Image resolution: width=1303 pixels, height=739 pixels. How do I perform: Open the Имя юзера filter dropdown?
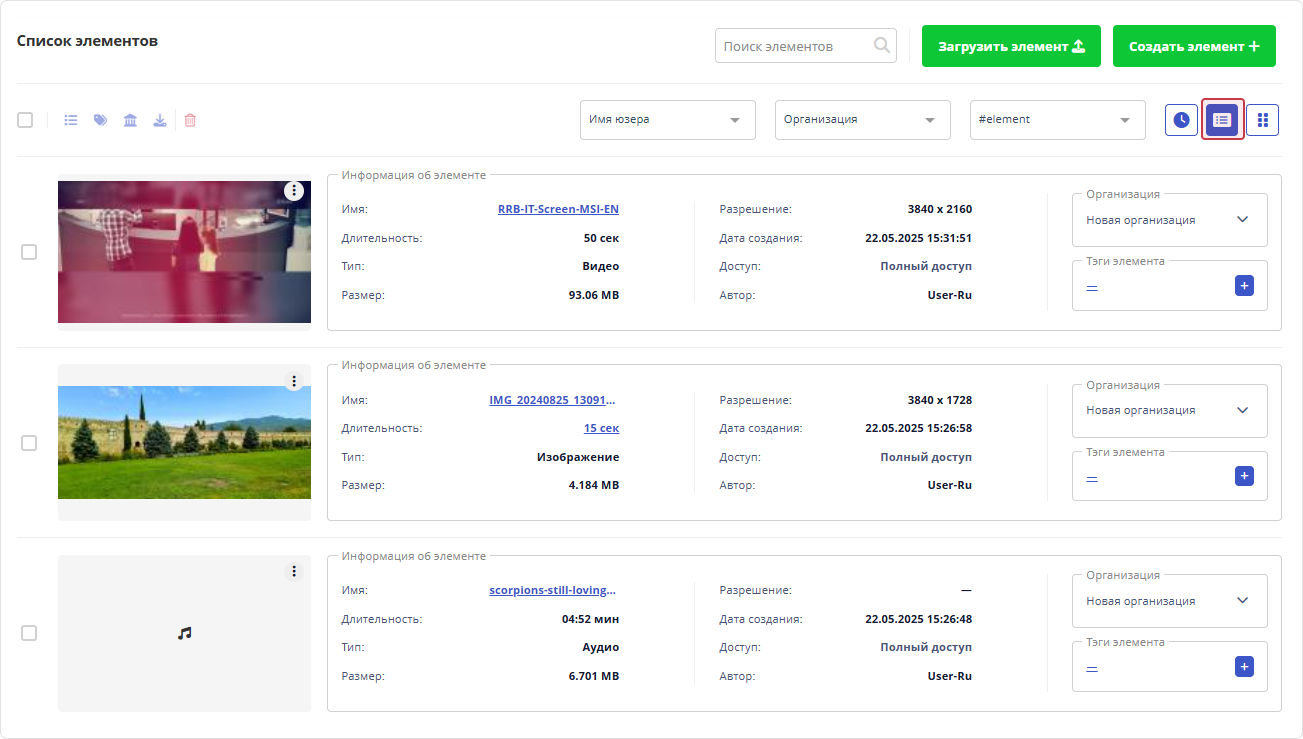667,120
